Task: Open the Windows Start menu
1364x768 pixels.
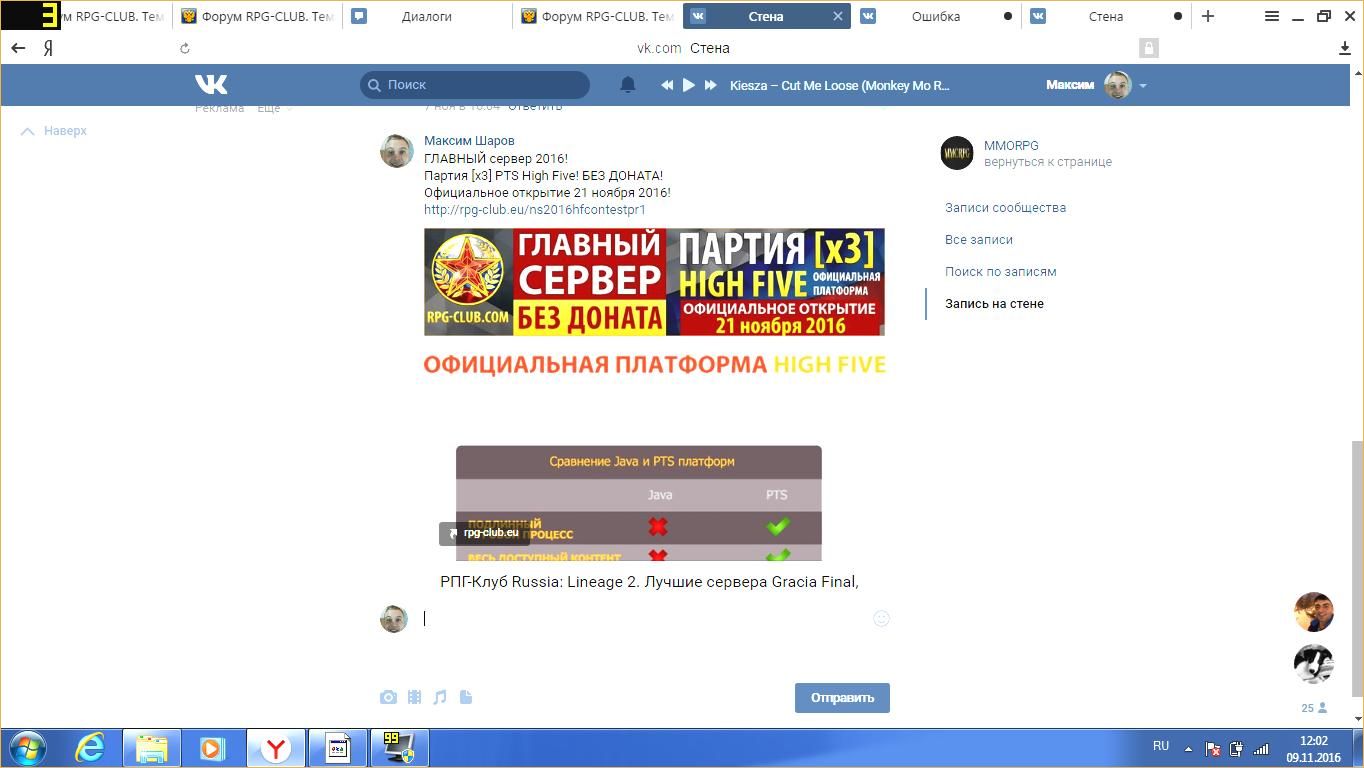Action: coord(27,748)
